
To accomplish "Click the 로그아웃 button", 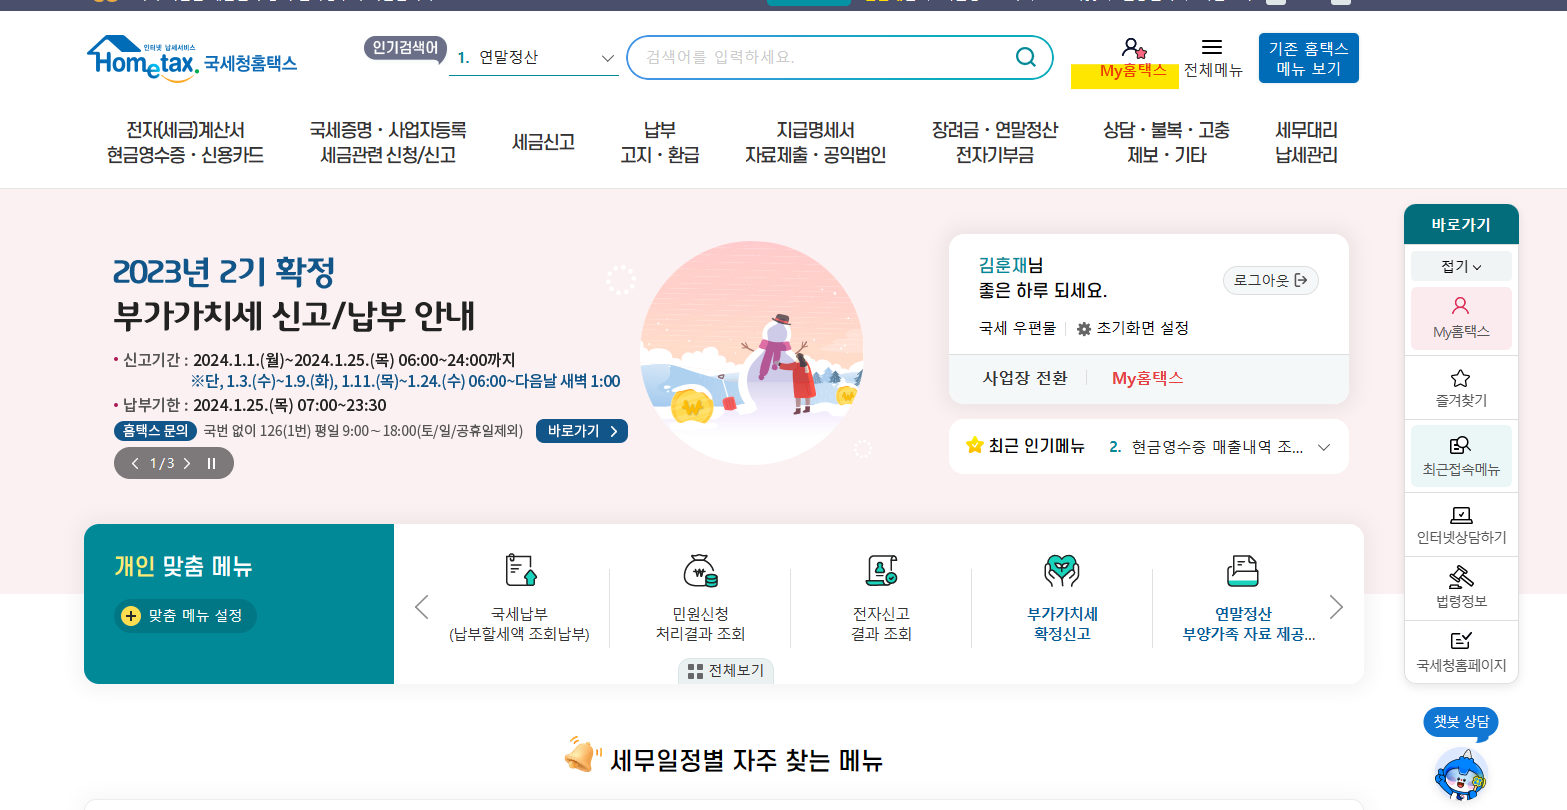I will click(x=1269, y=280).
